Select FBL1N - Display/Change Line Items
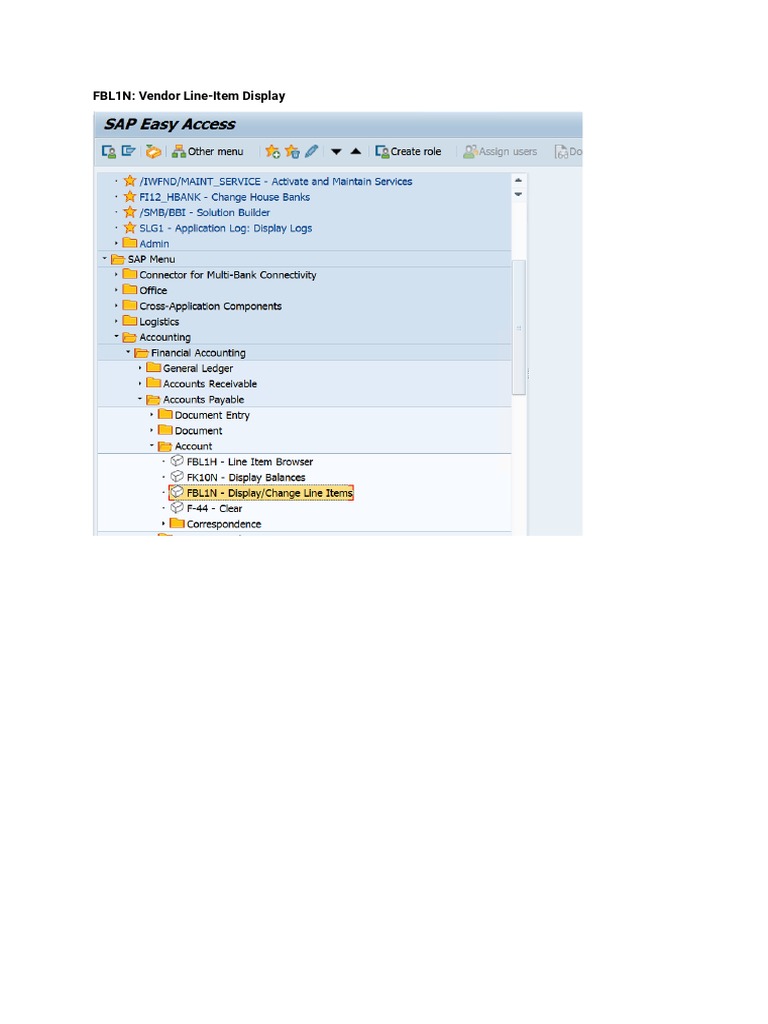Screen dimensions: 768x1024 click(261, 493)
